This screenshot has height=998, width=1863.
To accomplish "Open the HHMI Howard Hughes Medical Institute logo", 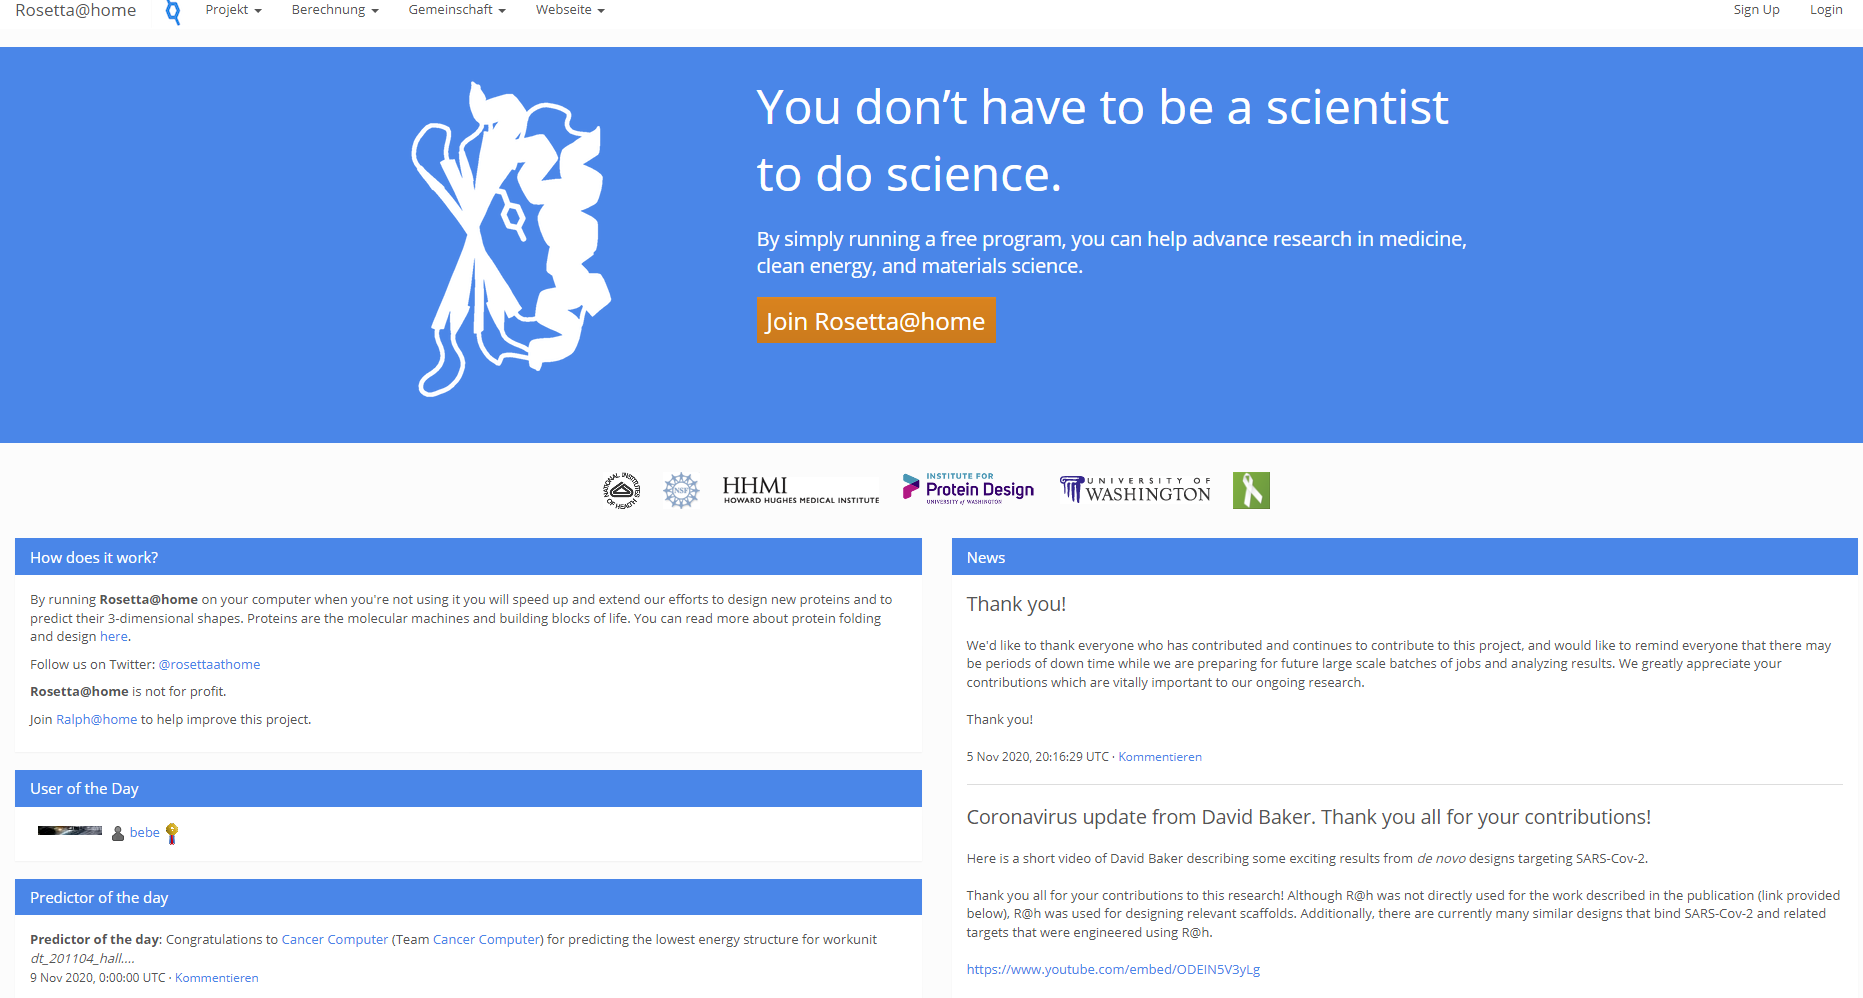I will [801, 490].
